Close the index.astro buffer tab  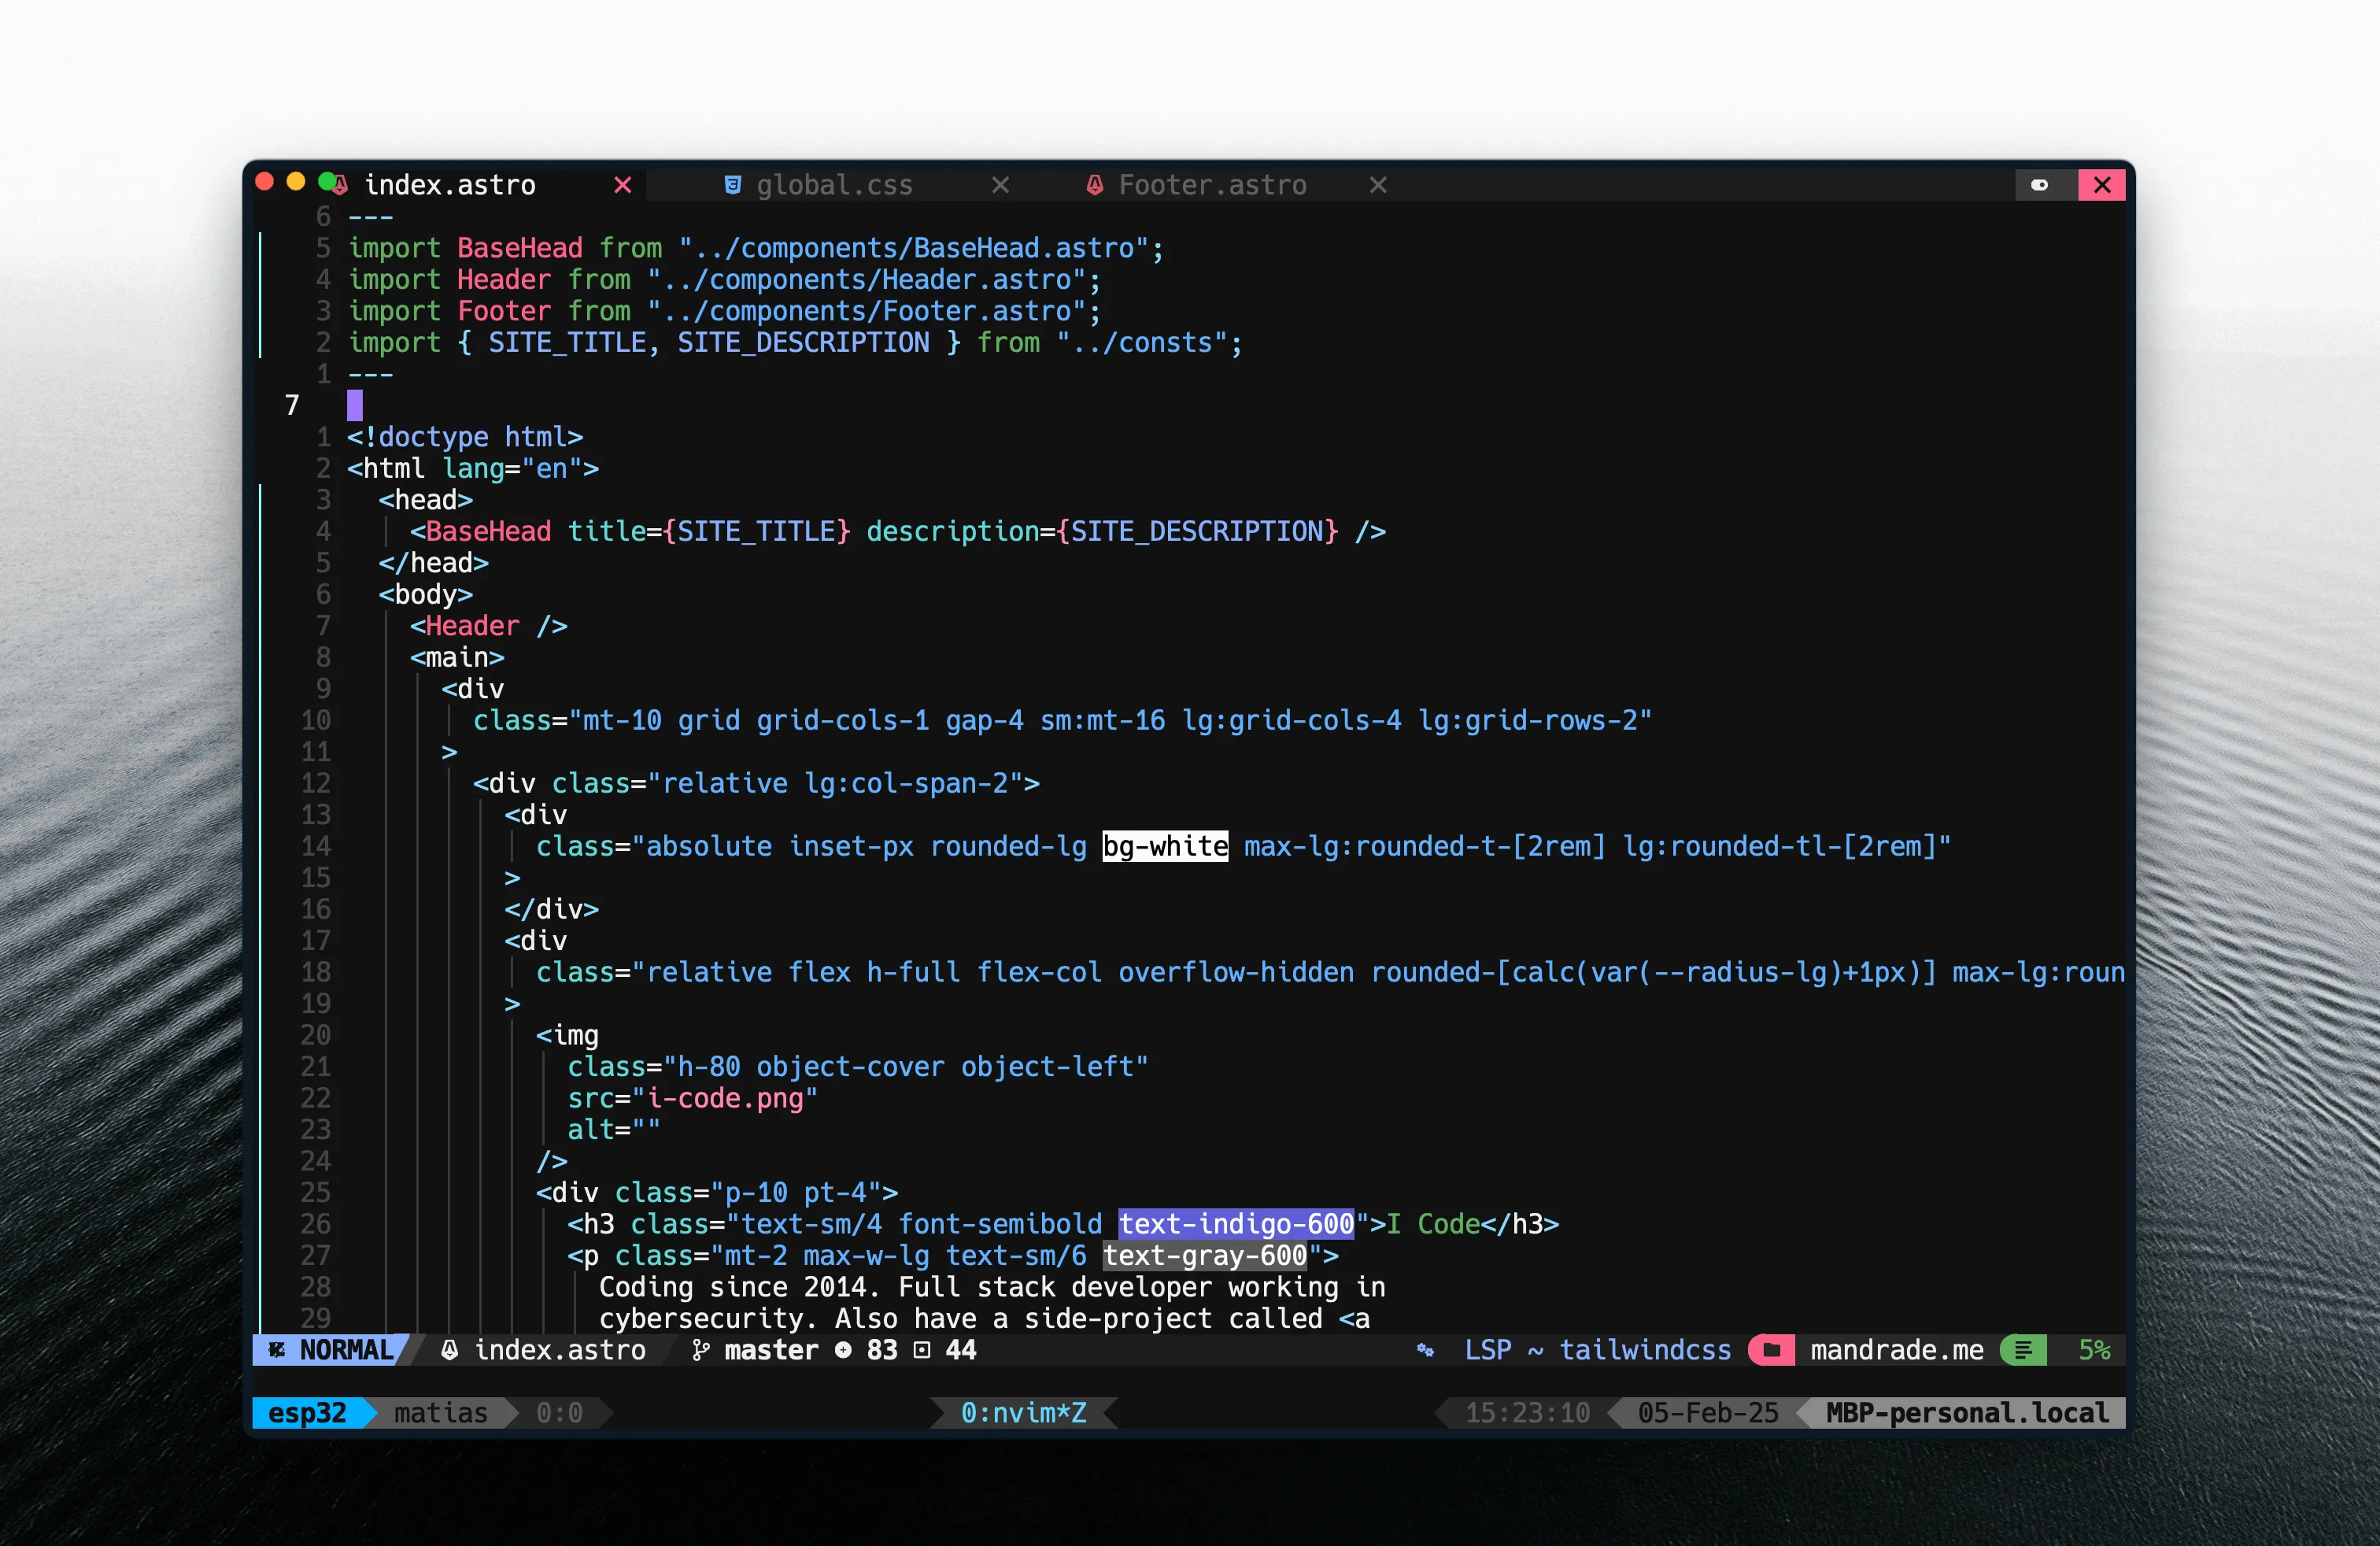[x=622, y=185]
